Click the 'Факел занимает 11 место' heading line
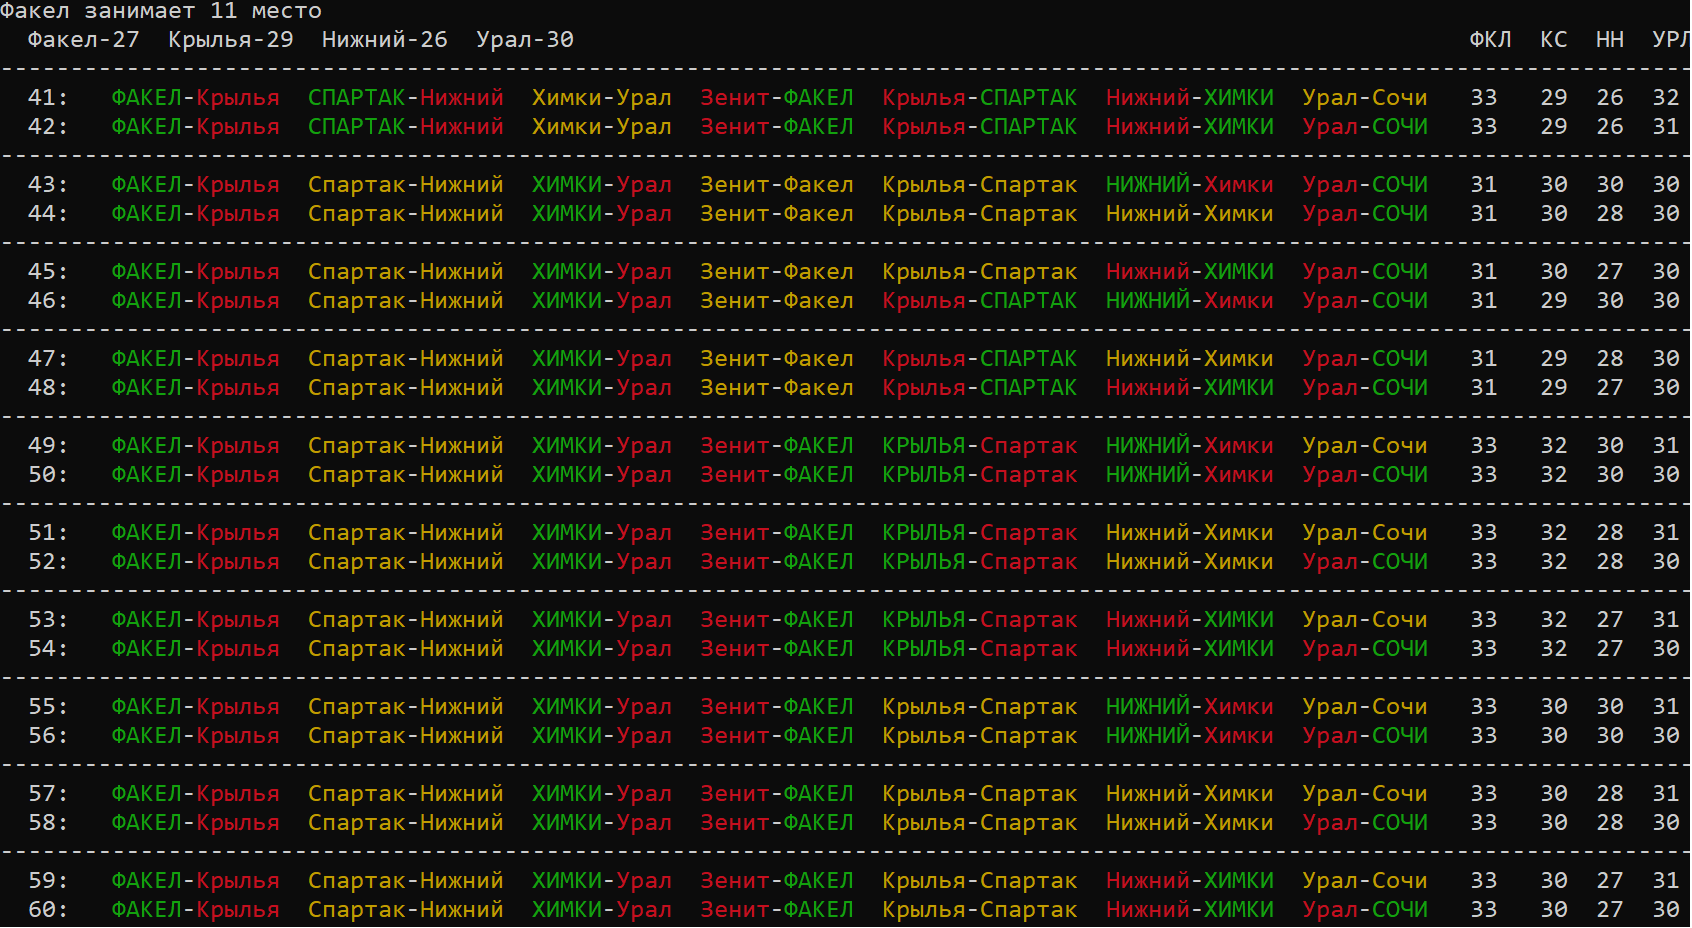 click(161, 11)
